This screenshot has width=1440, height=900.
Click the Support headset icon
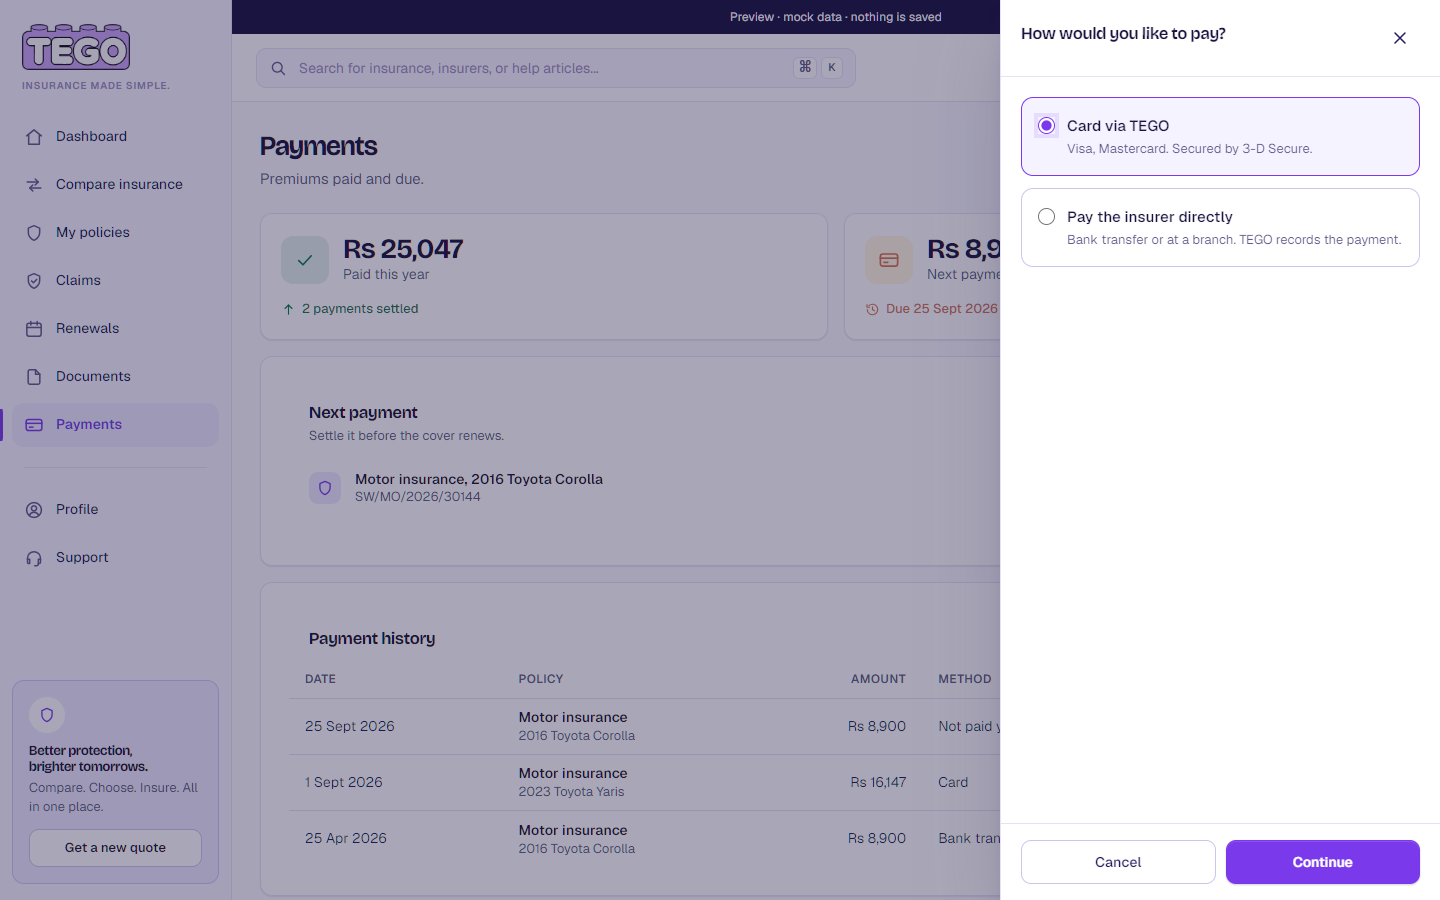pyautogui.click(x=34, y=558)
